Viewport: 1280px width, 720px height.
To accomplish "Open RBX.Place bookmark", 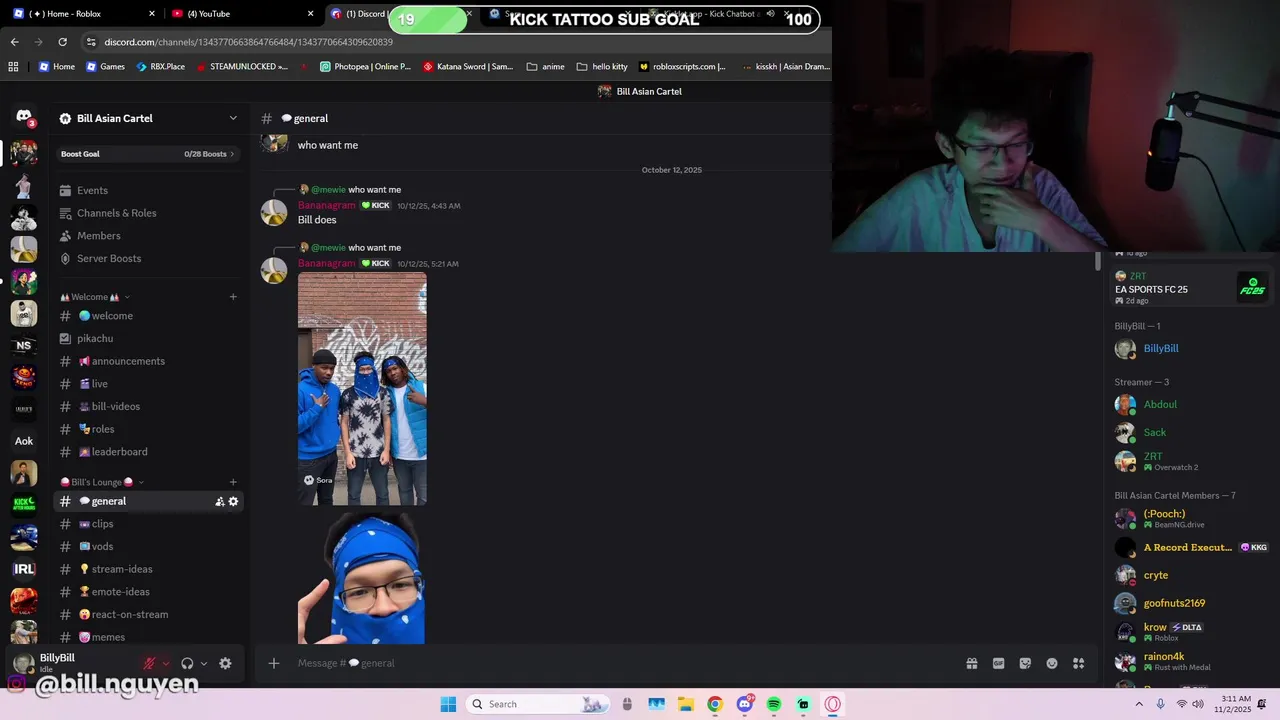I will coord(160,67).
